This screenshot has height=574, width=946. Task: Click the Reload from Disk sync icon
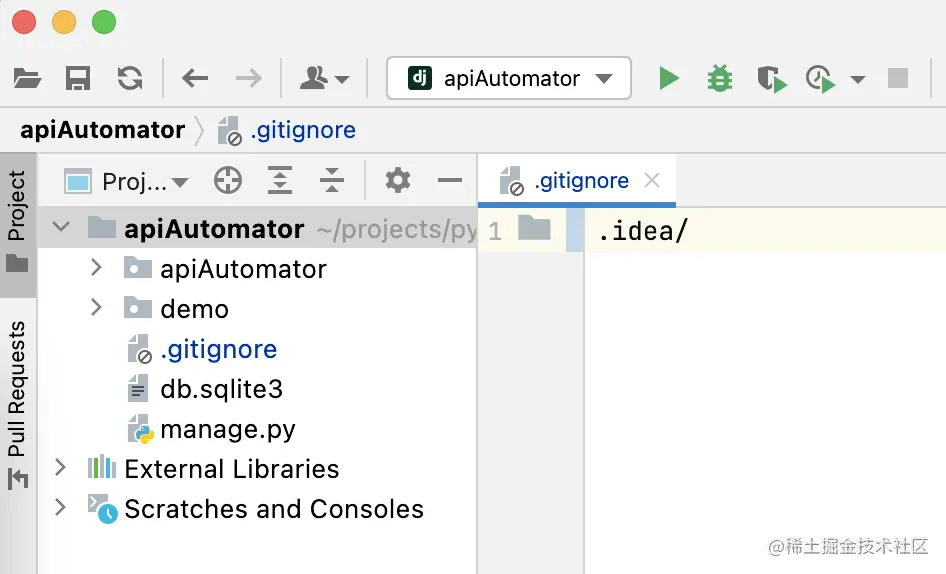[x=130, y=78]
